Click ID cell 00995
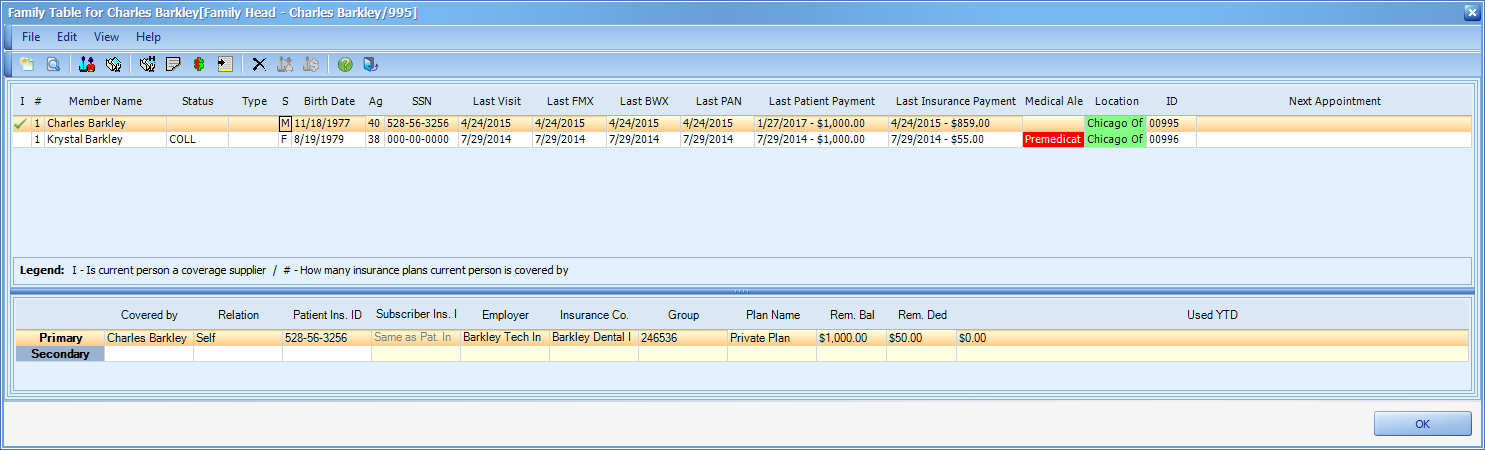The image size is (1485, 450). pos(1171,123)
